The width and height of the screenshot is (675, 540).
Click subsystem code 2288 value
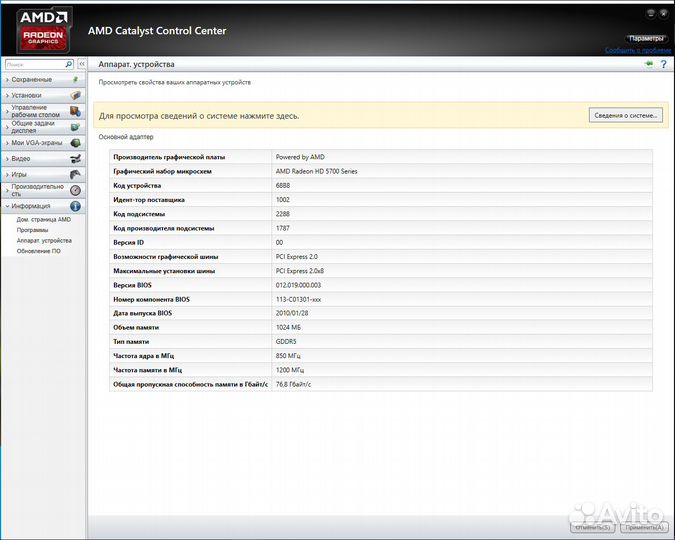click(x=283, y=214)
